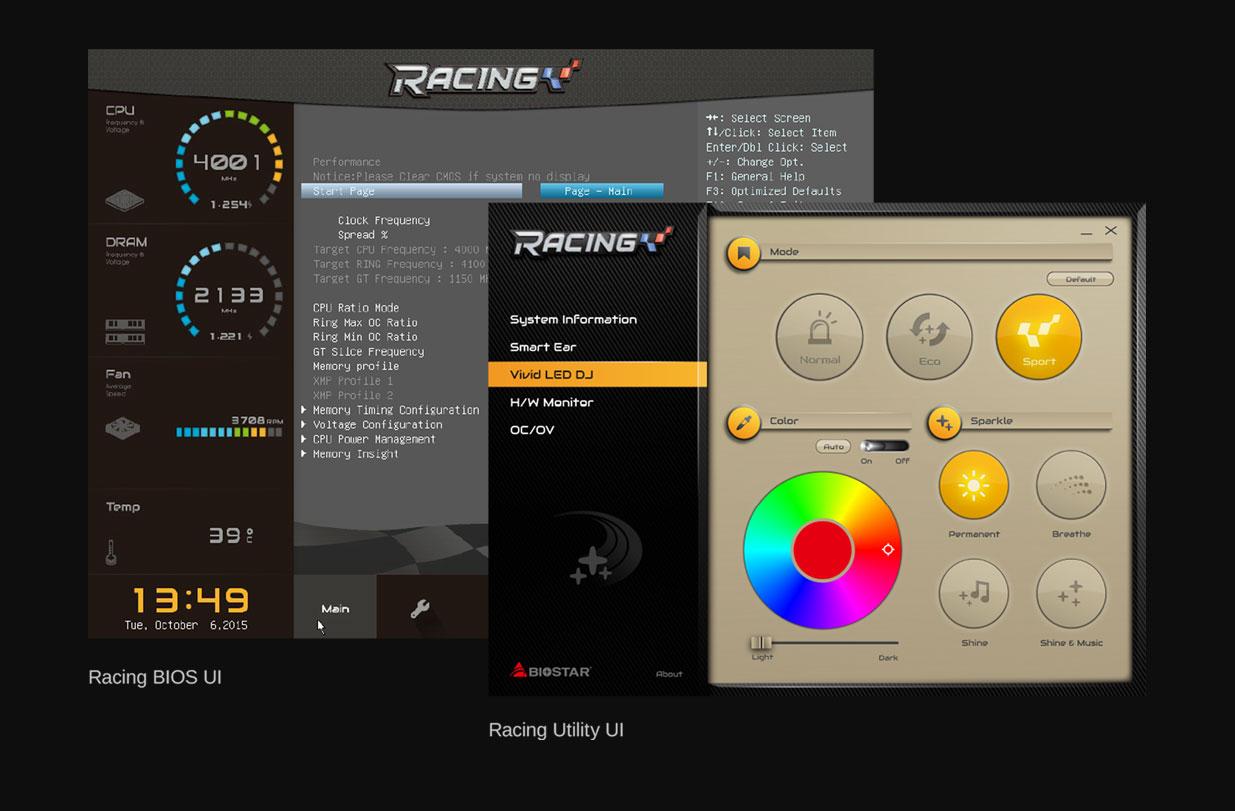Viewport: 1235px width, 811px height.
Task: Activate the Sport mode button
Action: point(1039,336)
